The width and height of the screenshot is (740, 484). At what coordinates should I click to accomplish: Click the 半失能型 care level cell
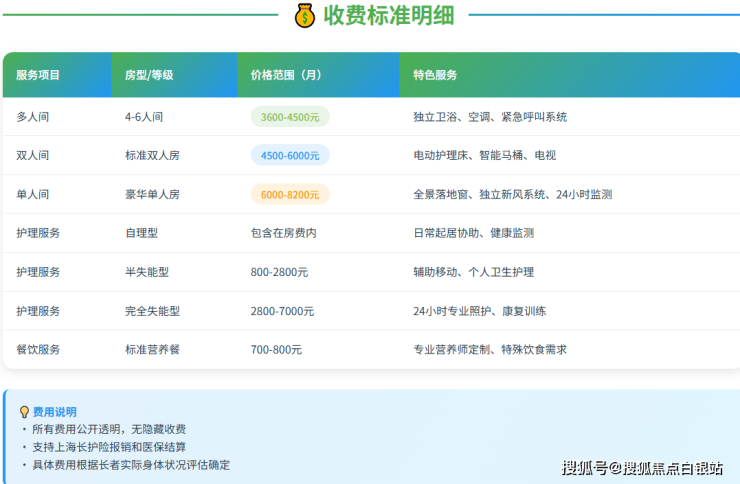coord(147,272)
